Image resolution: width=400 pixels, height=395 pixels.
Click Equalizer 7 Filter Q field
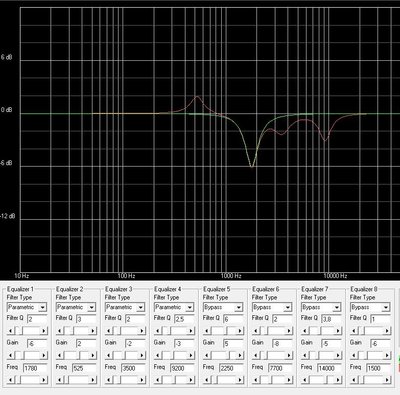pyautogui.click(x=331, y=319)
